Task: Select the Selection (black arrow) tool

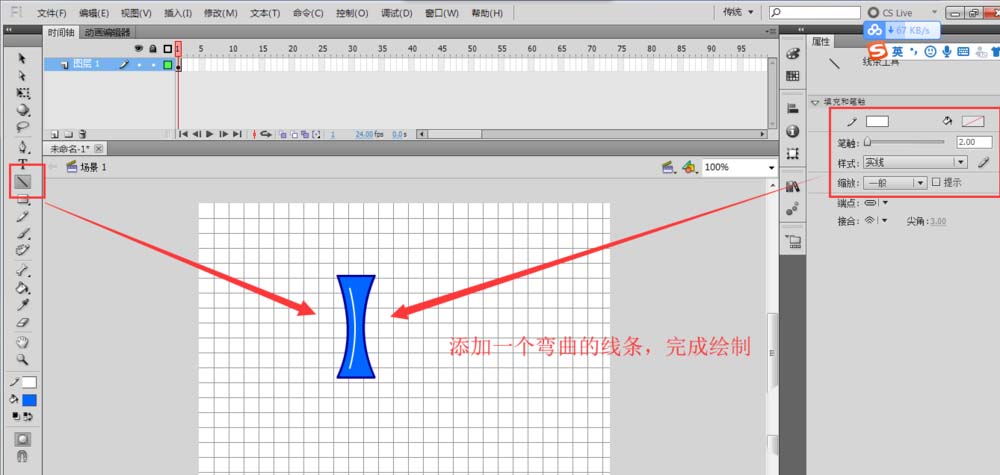Action: click(x=22, y=59)
